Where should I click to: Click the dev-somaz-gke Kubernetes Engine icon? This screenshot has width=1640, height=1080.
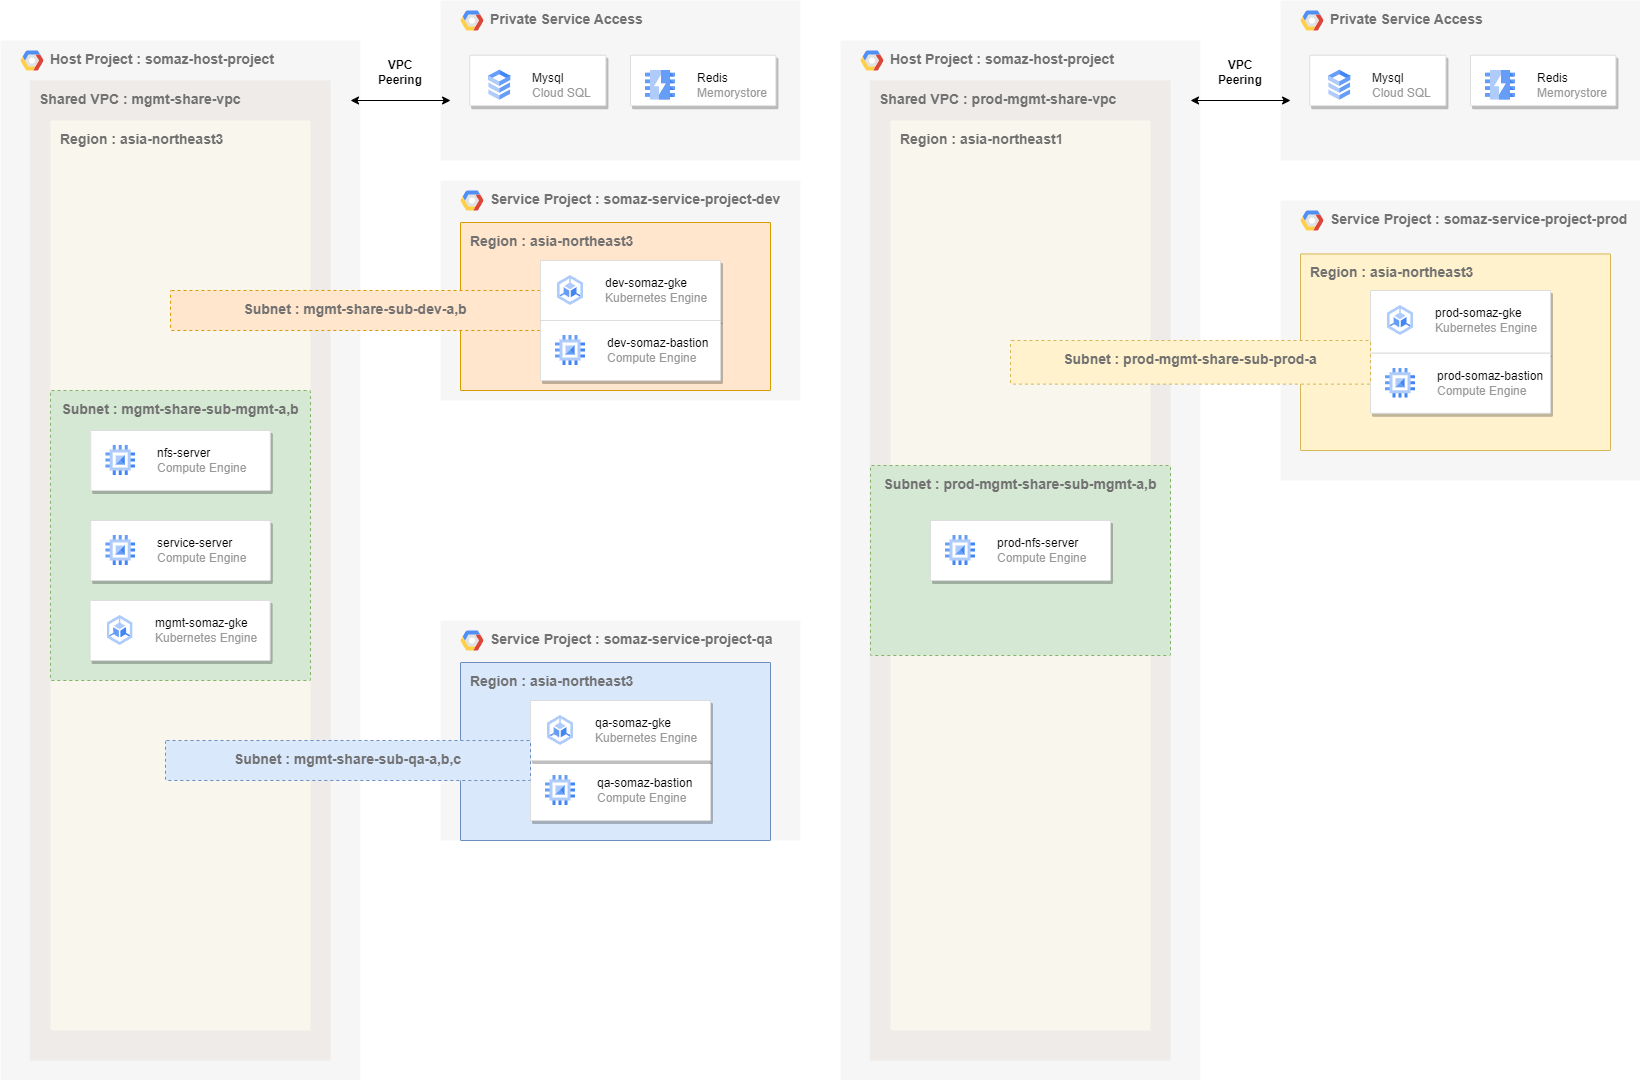[570, 290]
